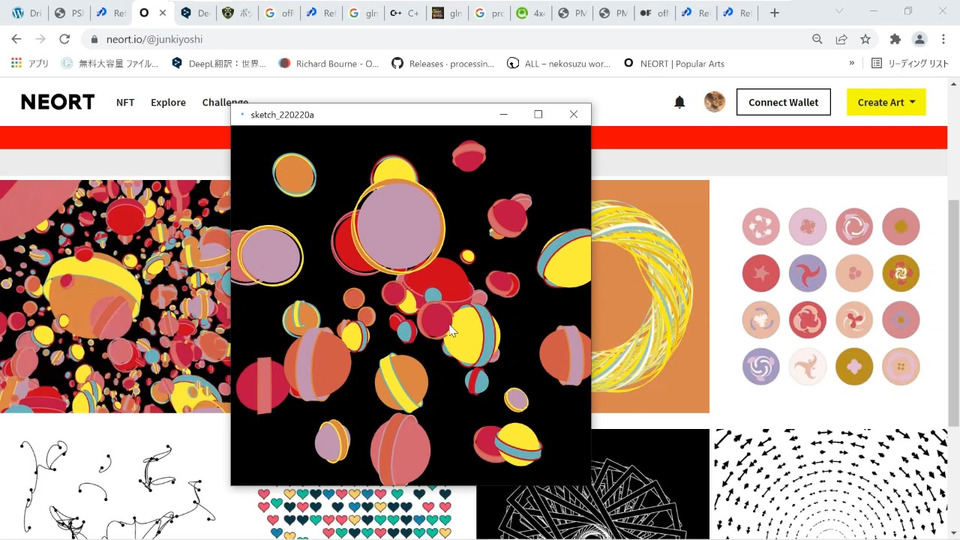Click Connect Wallet button
This screenshot has height=540, width=960.
point(783,102)
